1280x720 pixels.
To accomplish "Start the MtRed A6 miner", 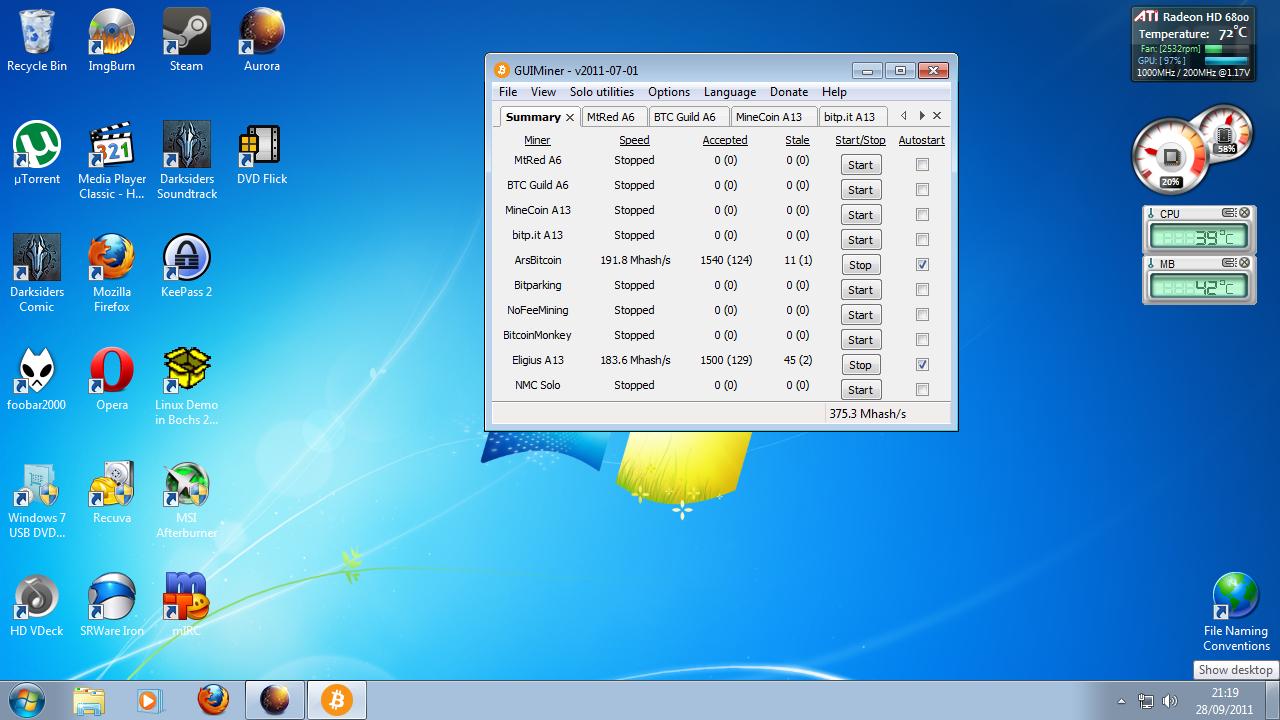I will point(860,165).
